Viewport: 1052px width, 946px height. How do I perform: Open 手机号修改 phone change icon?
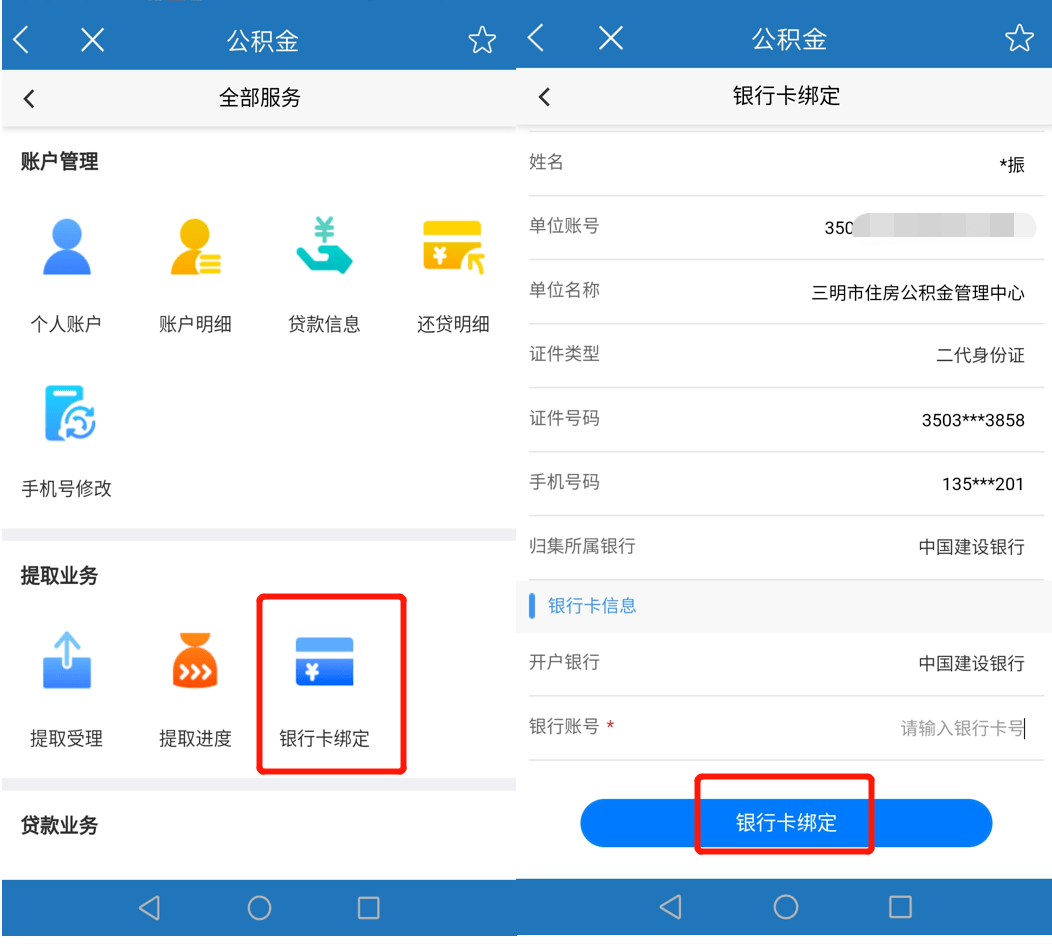[x=70, y=413]
